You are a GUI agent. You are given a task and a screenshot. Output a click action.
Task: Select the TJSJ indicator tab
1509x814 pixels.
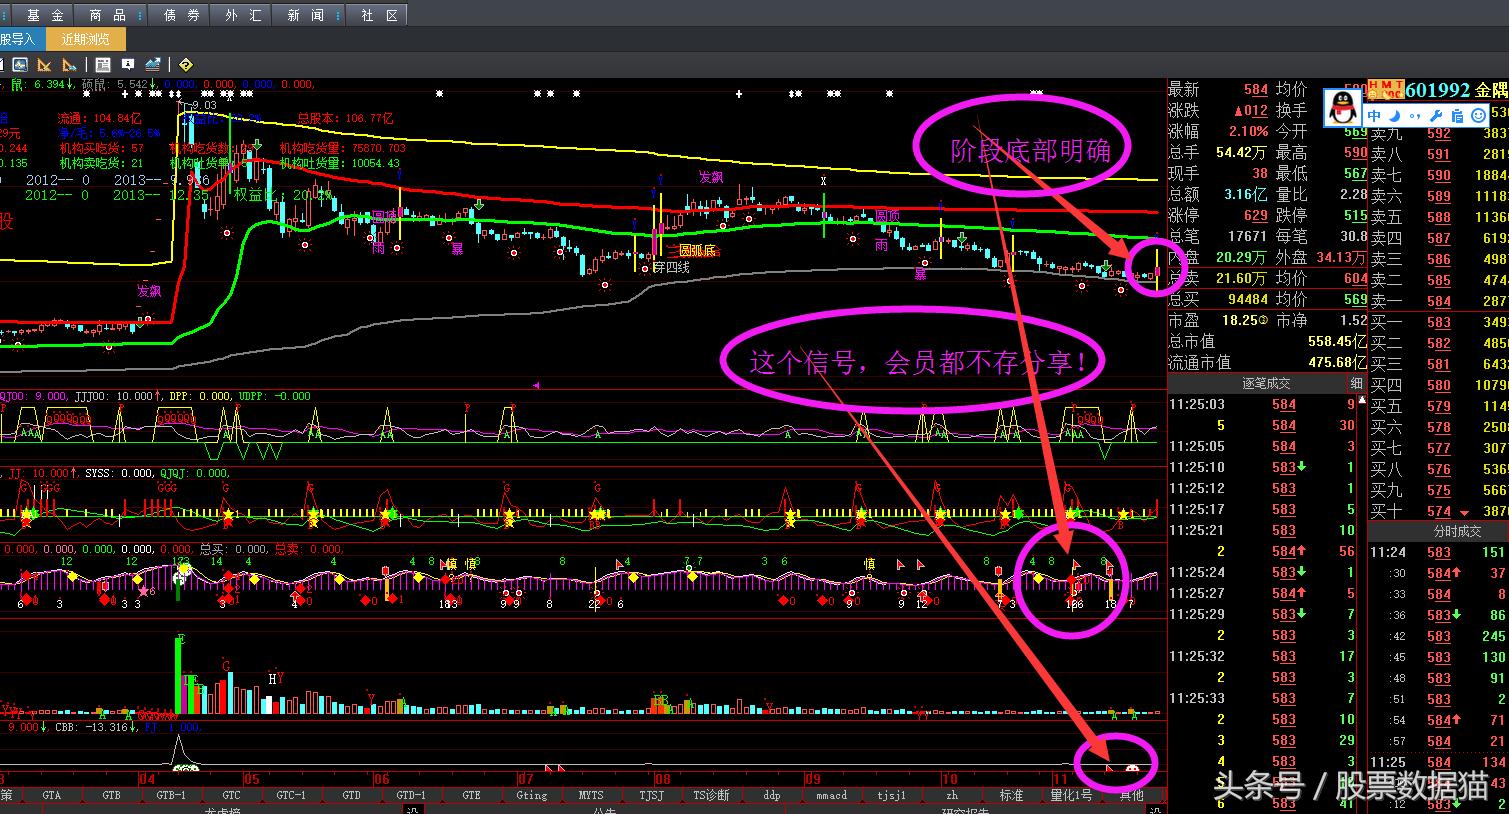651,795
